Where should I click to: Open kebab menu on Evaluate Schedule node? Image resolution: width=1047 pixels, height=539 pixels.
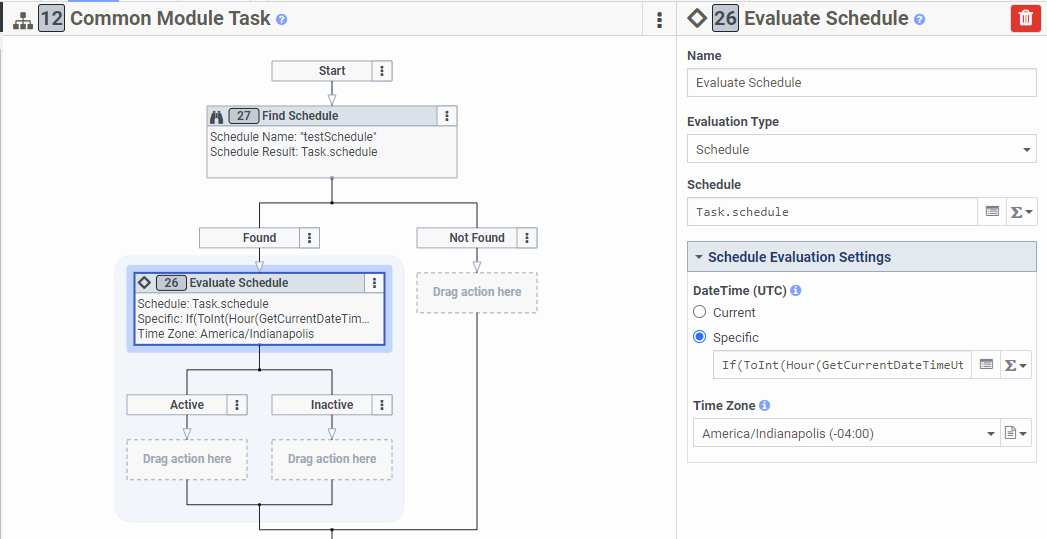coord(375,283)
